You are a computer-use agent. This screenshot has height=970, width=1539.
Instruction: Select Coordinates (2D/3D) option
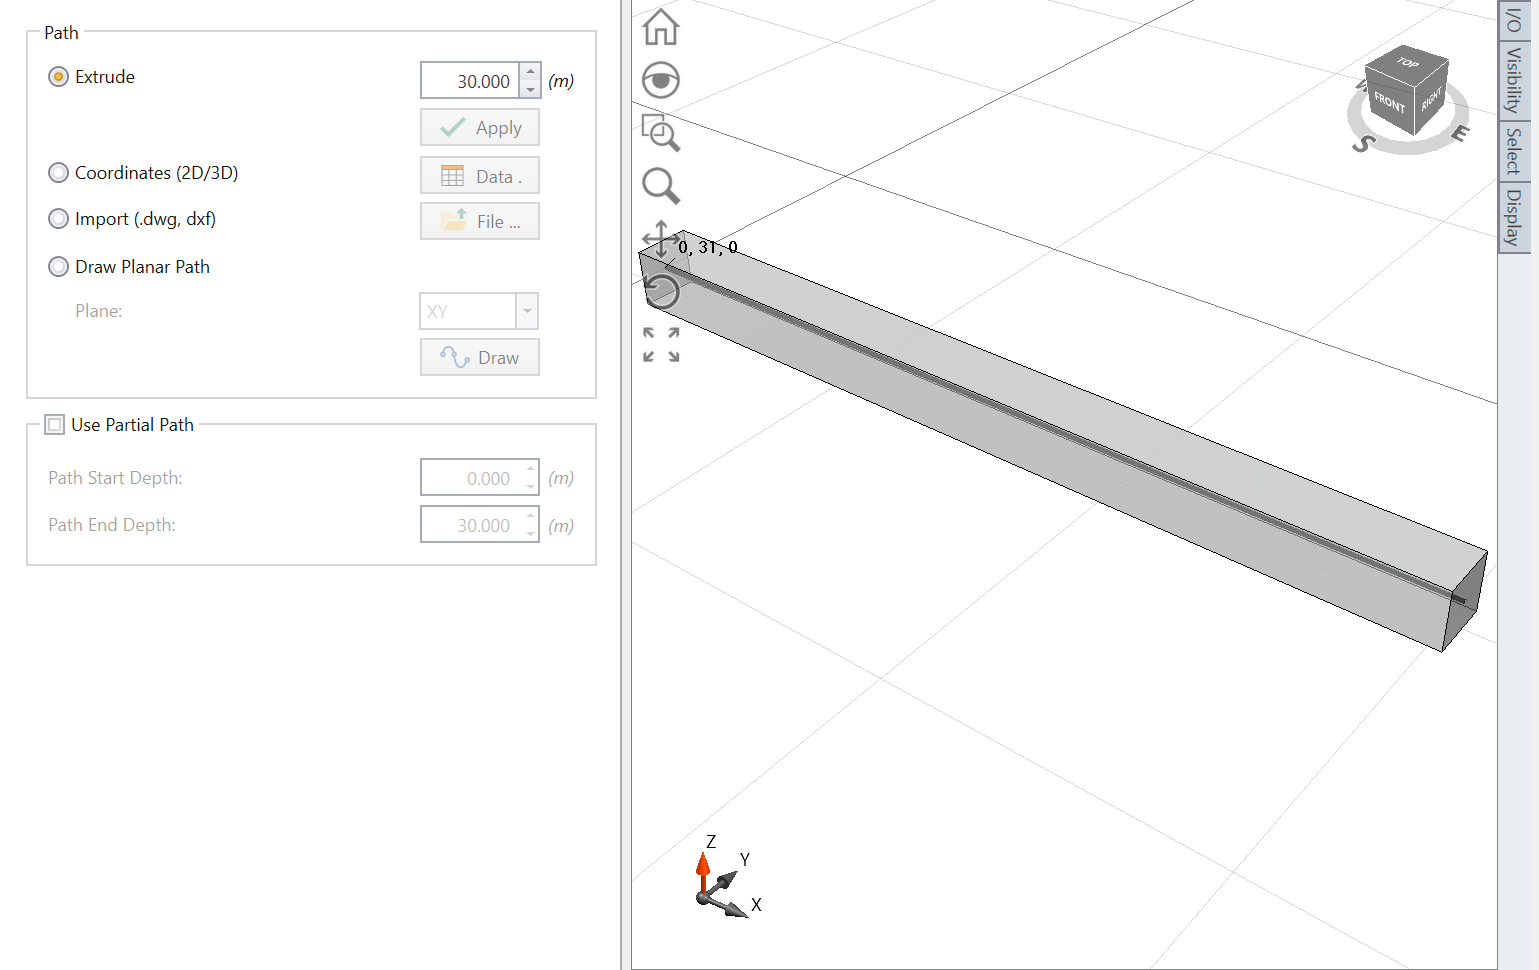[59, 173]
